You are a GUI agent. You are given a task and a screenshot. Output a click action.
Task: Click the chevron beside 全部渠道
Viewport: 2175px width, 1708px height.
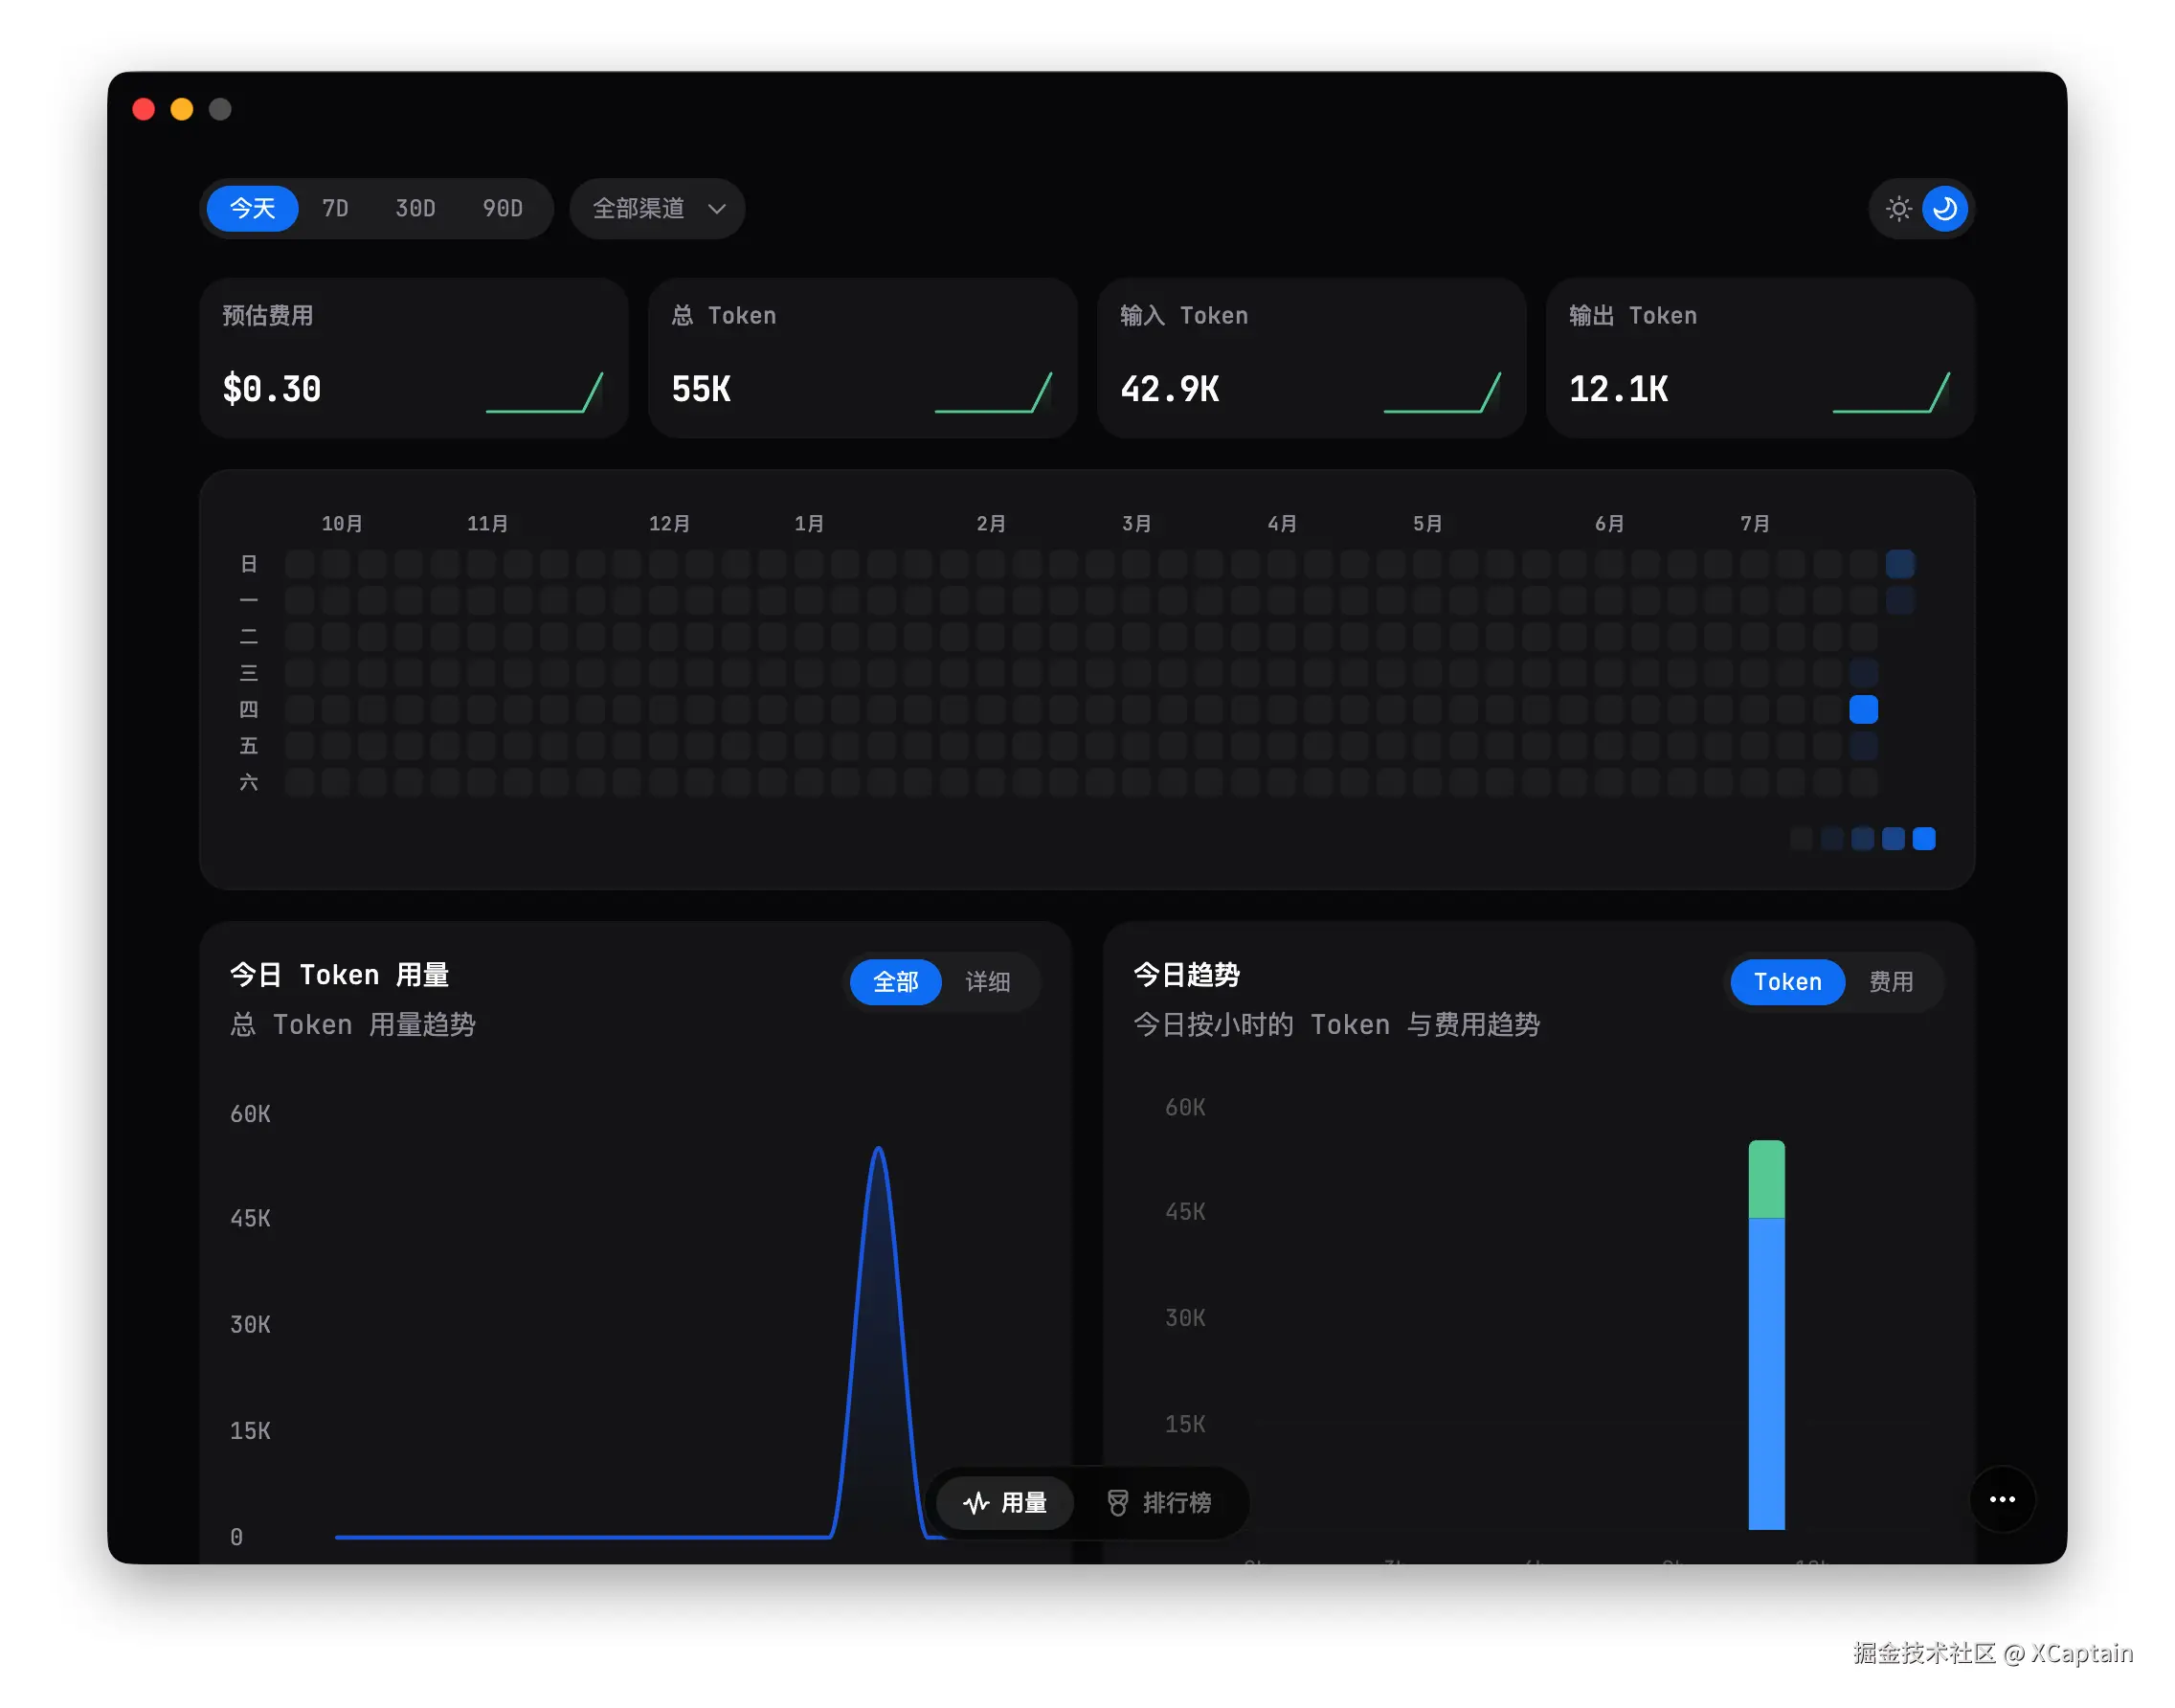point(716,209)
